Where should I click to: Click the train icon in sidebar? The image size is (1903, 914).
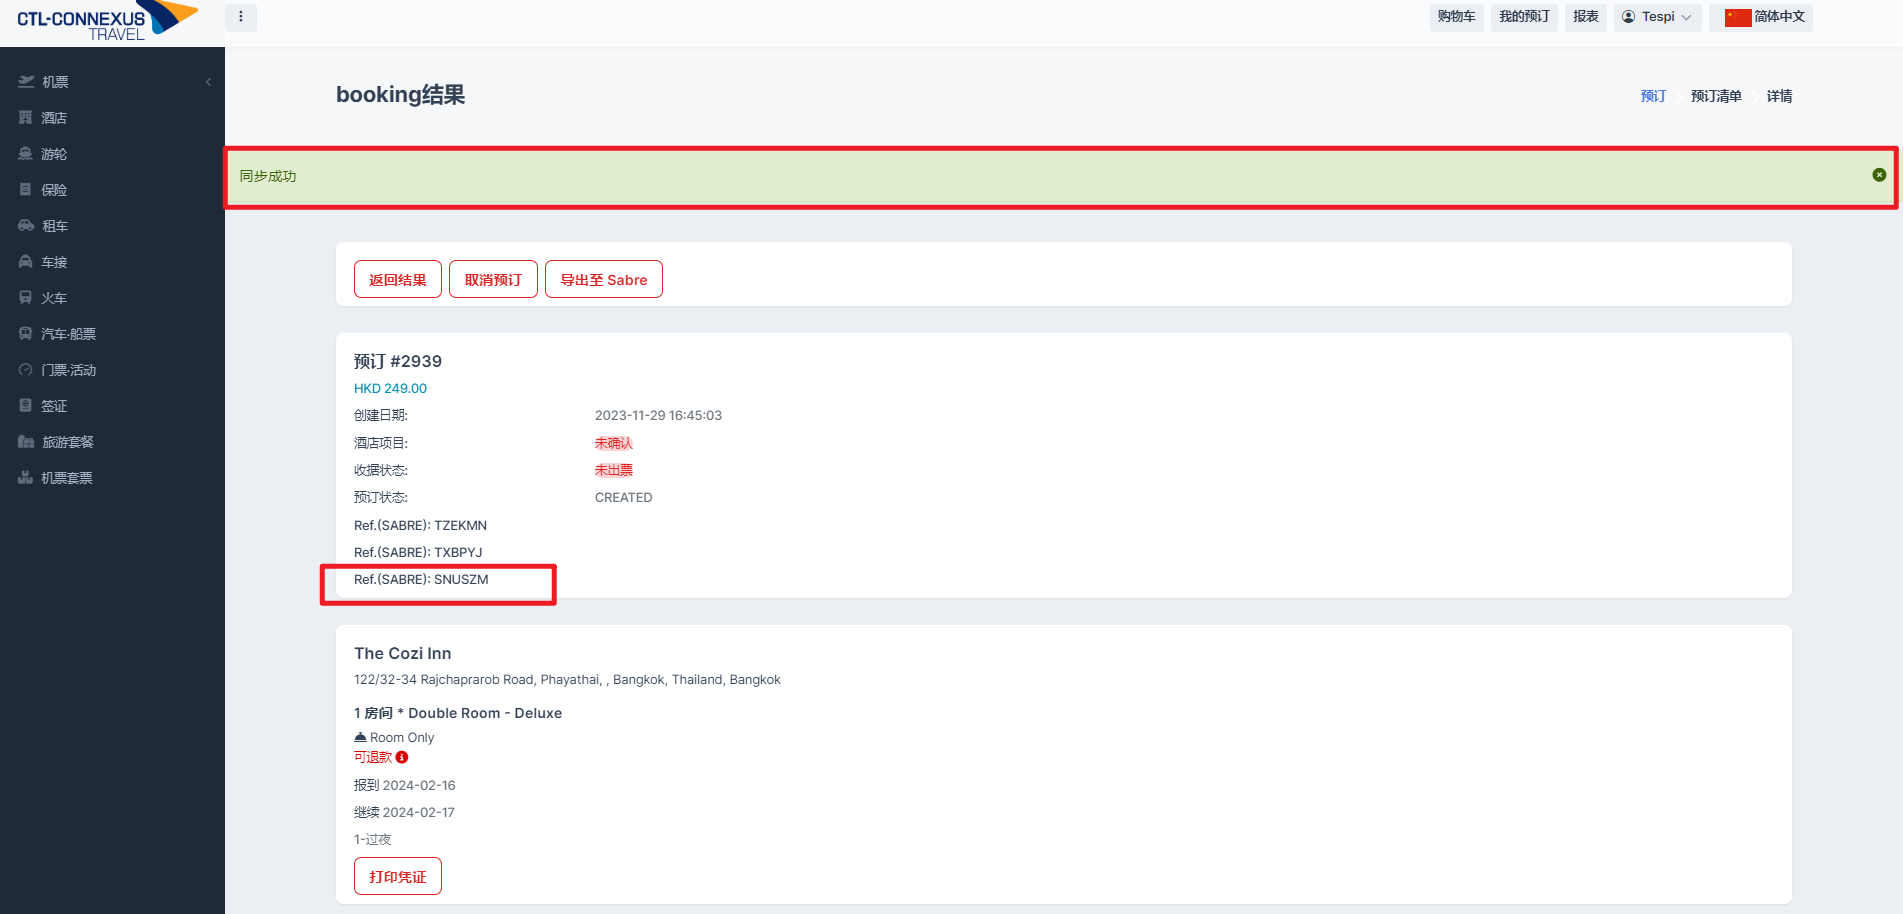(26, 298)
